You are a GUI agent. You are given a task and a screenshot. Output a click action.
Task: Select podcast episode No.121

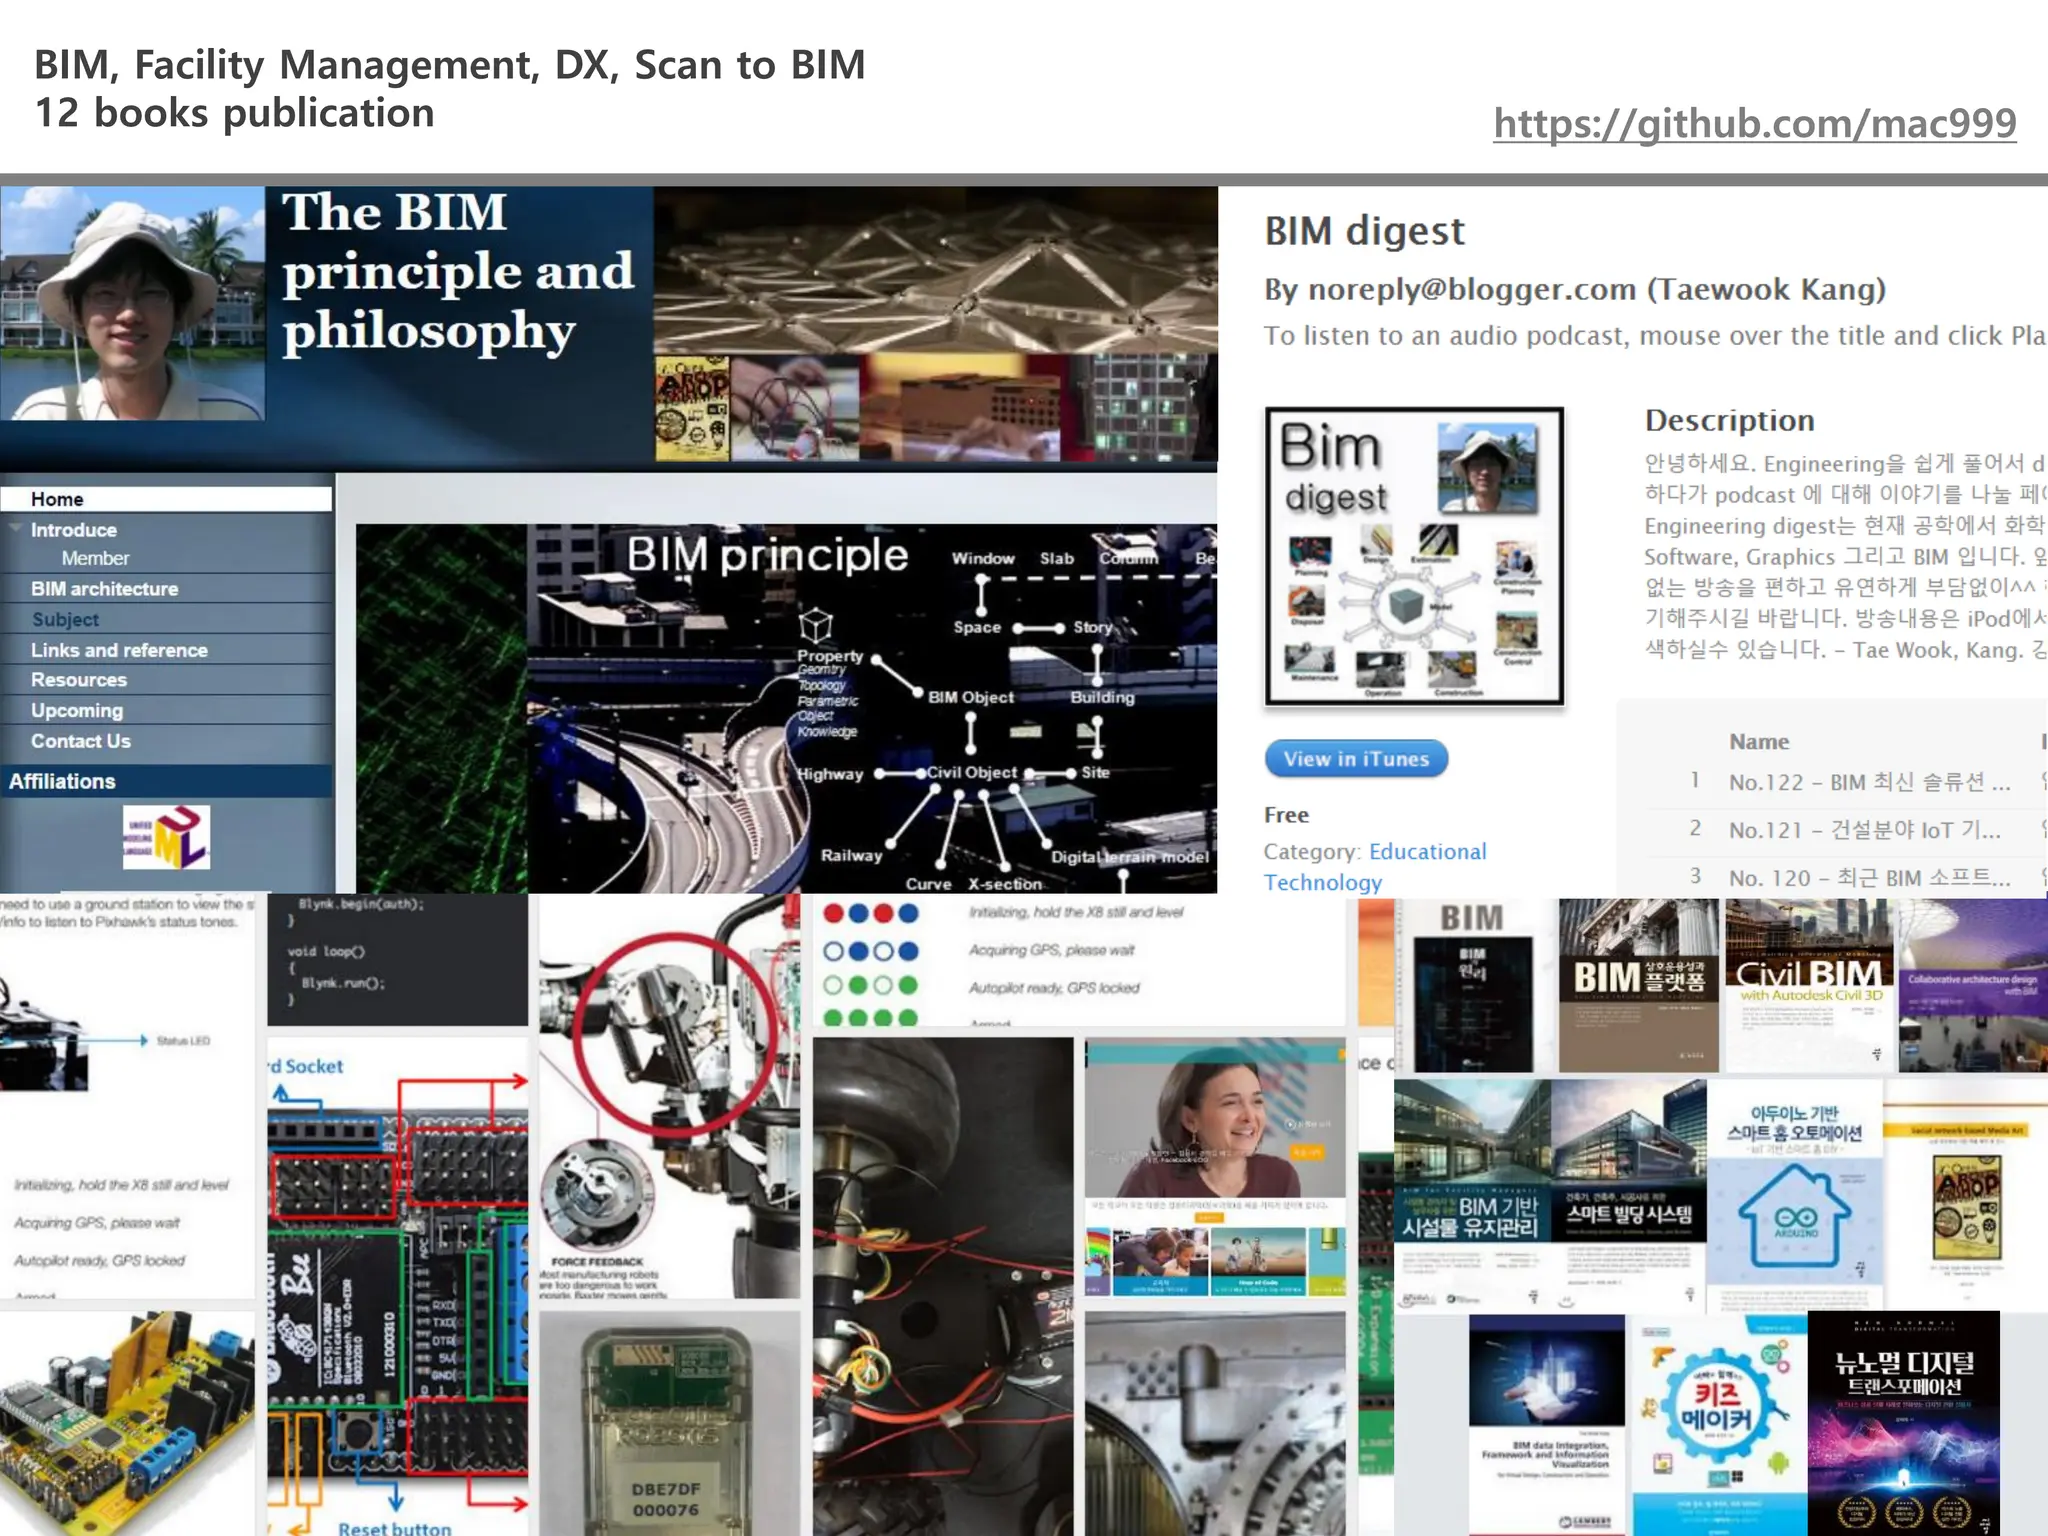pyautogui.click(x=1864, y=830)
